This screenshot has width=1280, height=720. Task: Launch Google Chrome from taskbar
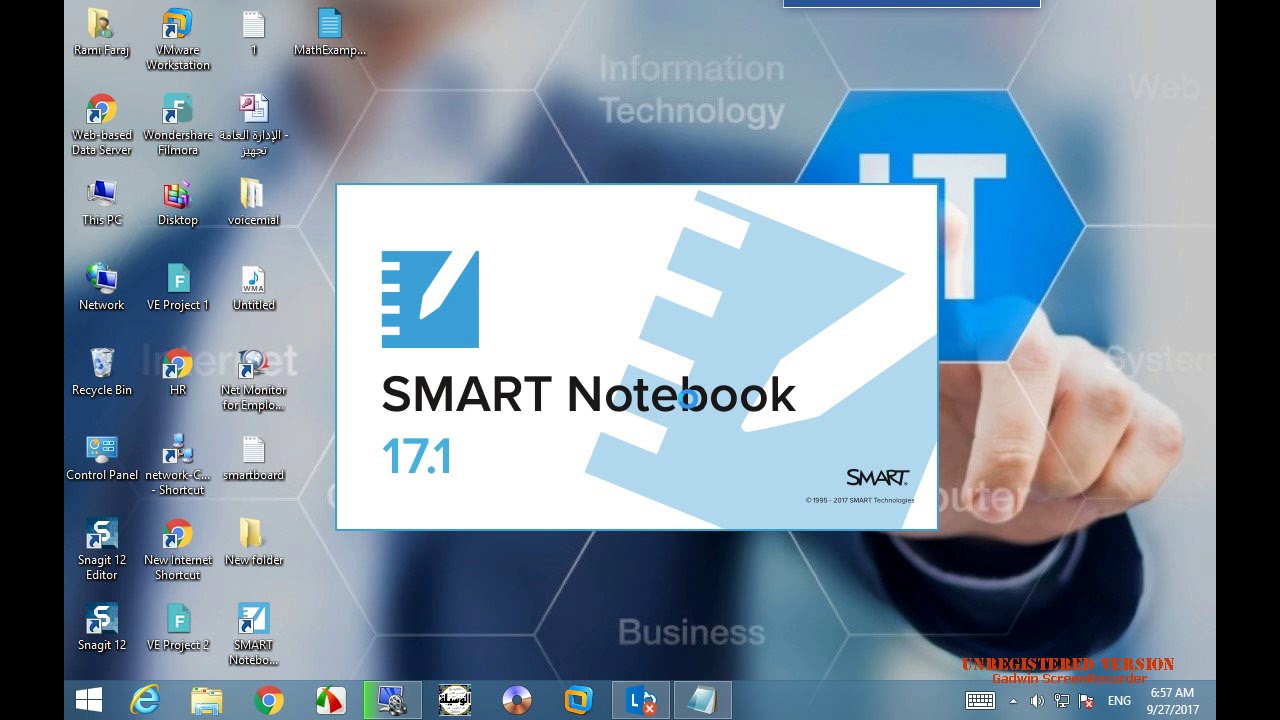pyautogui.click(x=269, y=701)
